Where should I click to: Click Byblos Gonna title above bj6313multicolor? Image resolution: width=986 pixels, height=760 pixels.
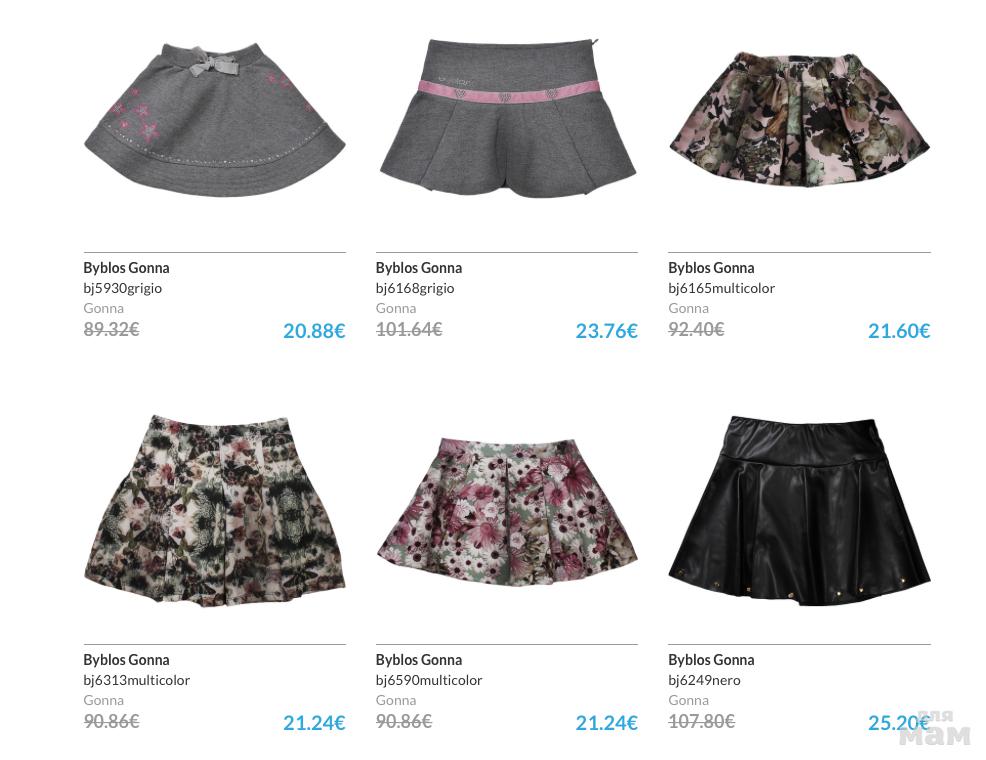(126, 660)
